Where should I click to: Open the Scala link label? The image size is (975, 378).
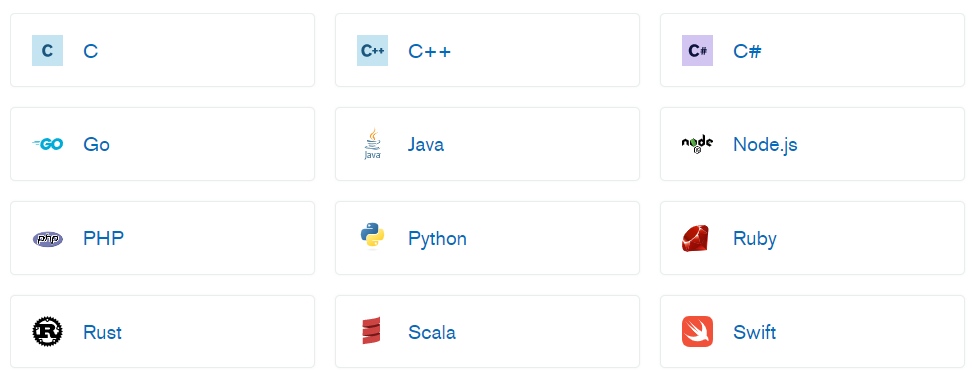pyautogui.click(x=432, y=332)
